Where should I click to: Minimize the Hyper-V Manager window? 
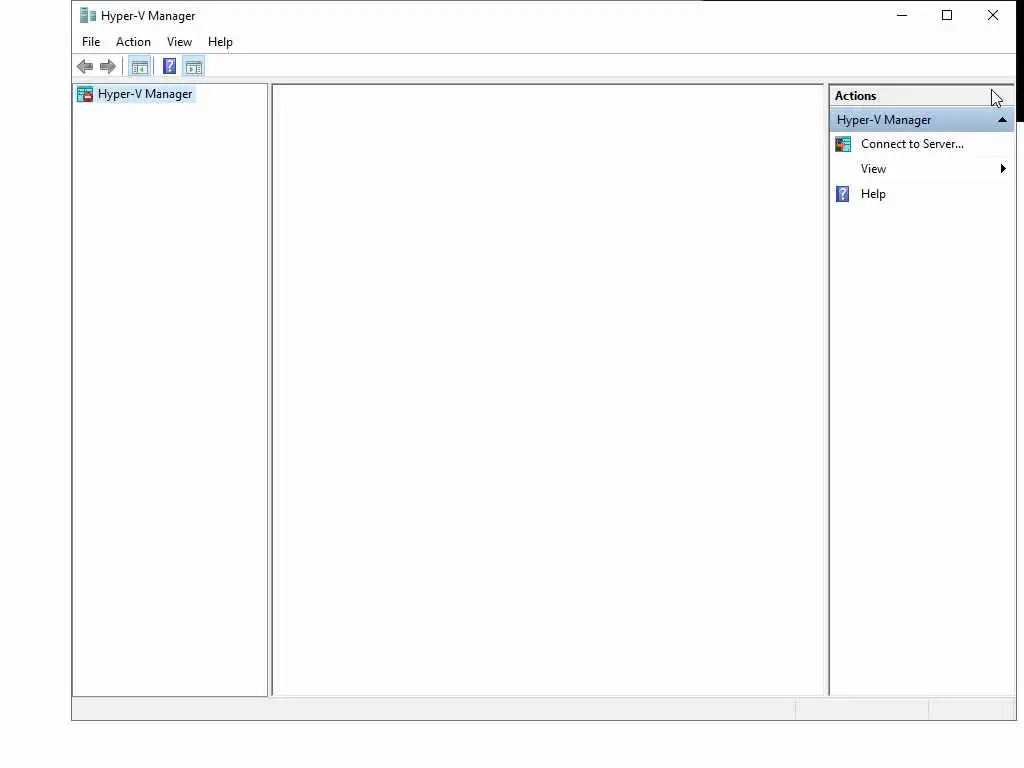coord(902,15)
